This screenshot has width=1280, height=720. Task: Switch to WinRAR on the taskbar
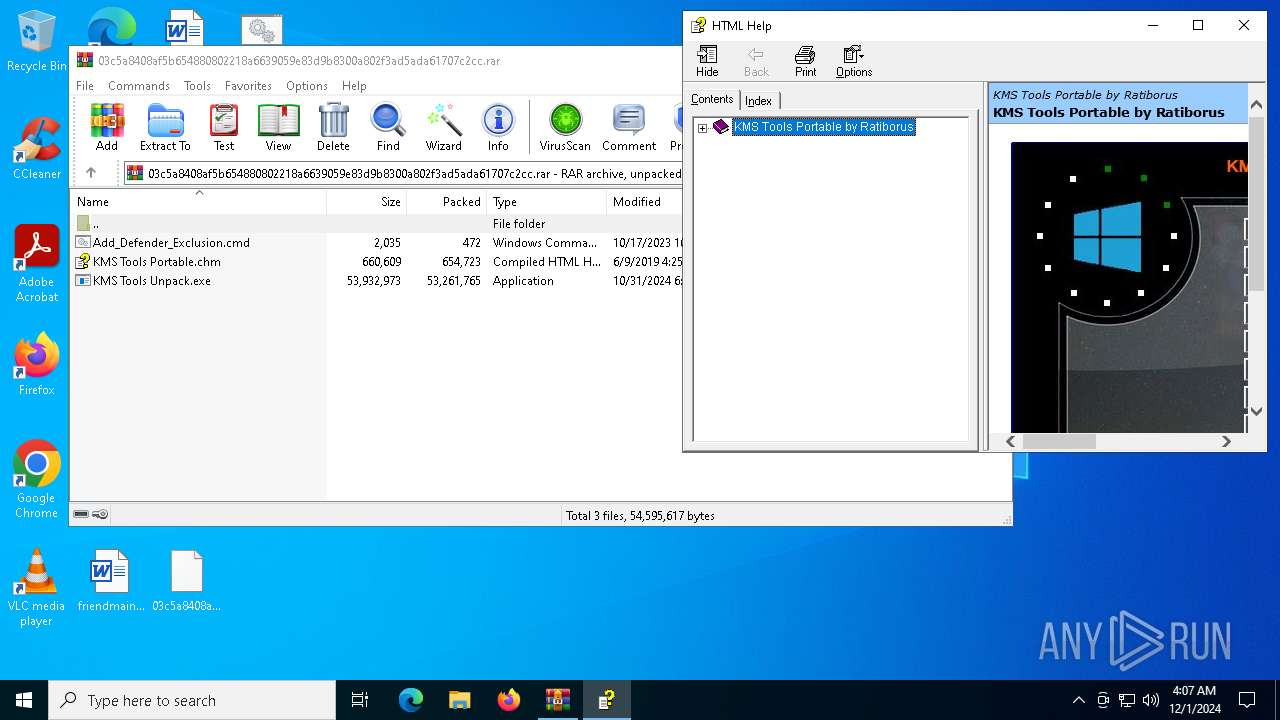[557, 700]
